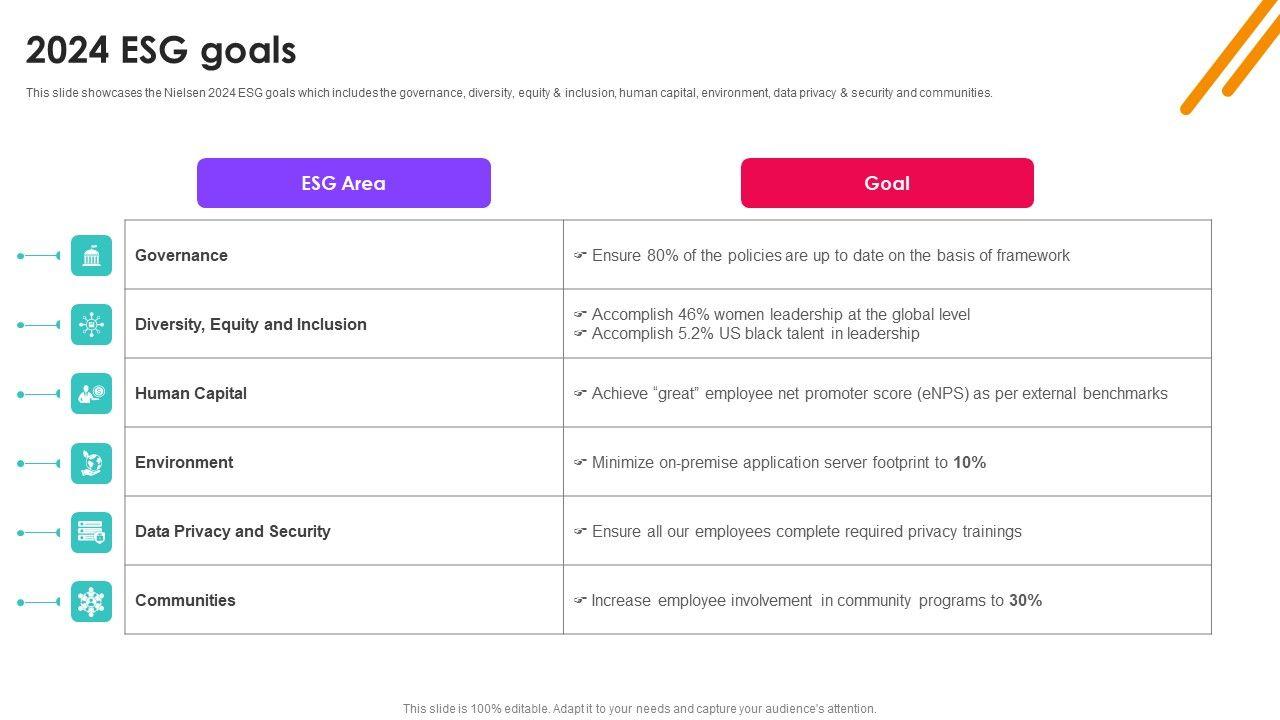This screenshot has width=1280, height=720.
Task: Click the Human Capital person icon
Action: [x=91, y=394]
